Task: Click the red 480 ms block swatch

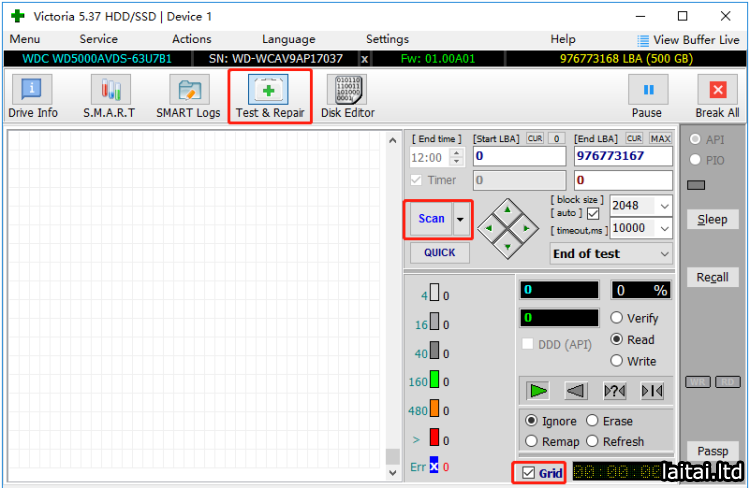Action: [434, 409]
